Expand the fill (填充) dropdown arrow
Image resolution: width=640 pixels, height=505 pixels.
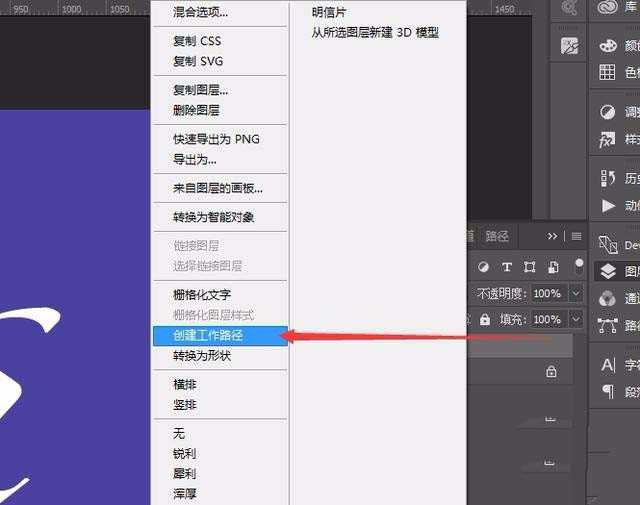pos(575,320)
